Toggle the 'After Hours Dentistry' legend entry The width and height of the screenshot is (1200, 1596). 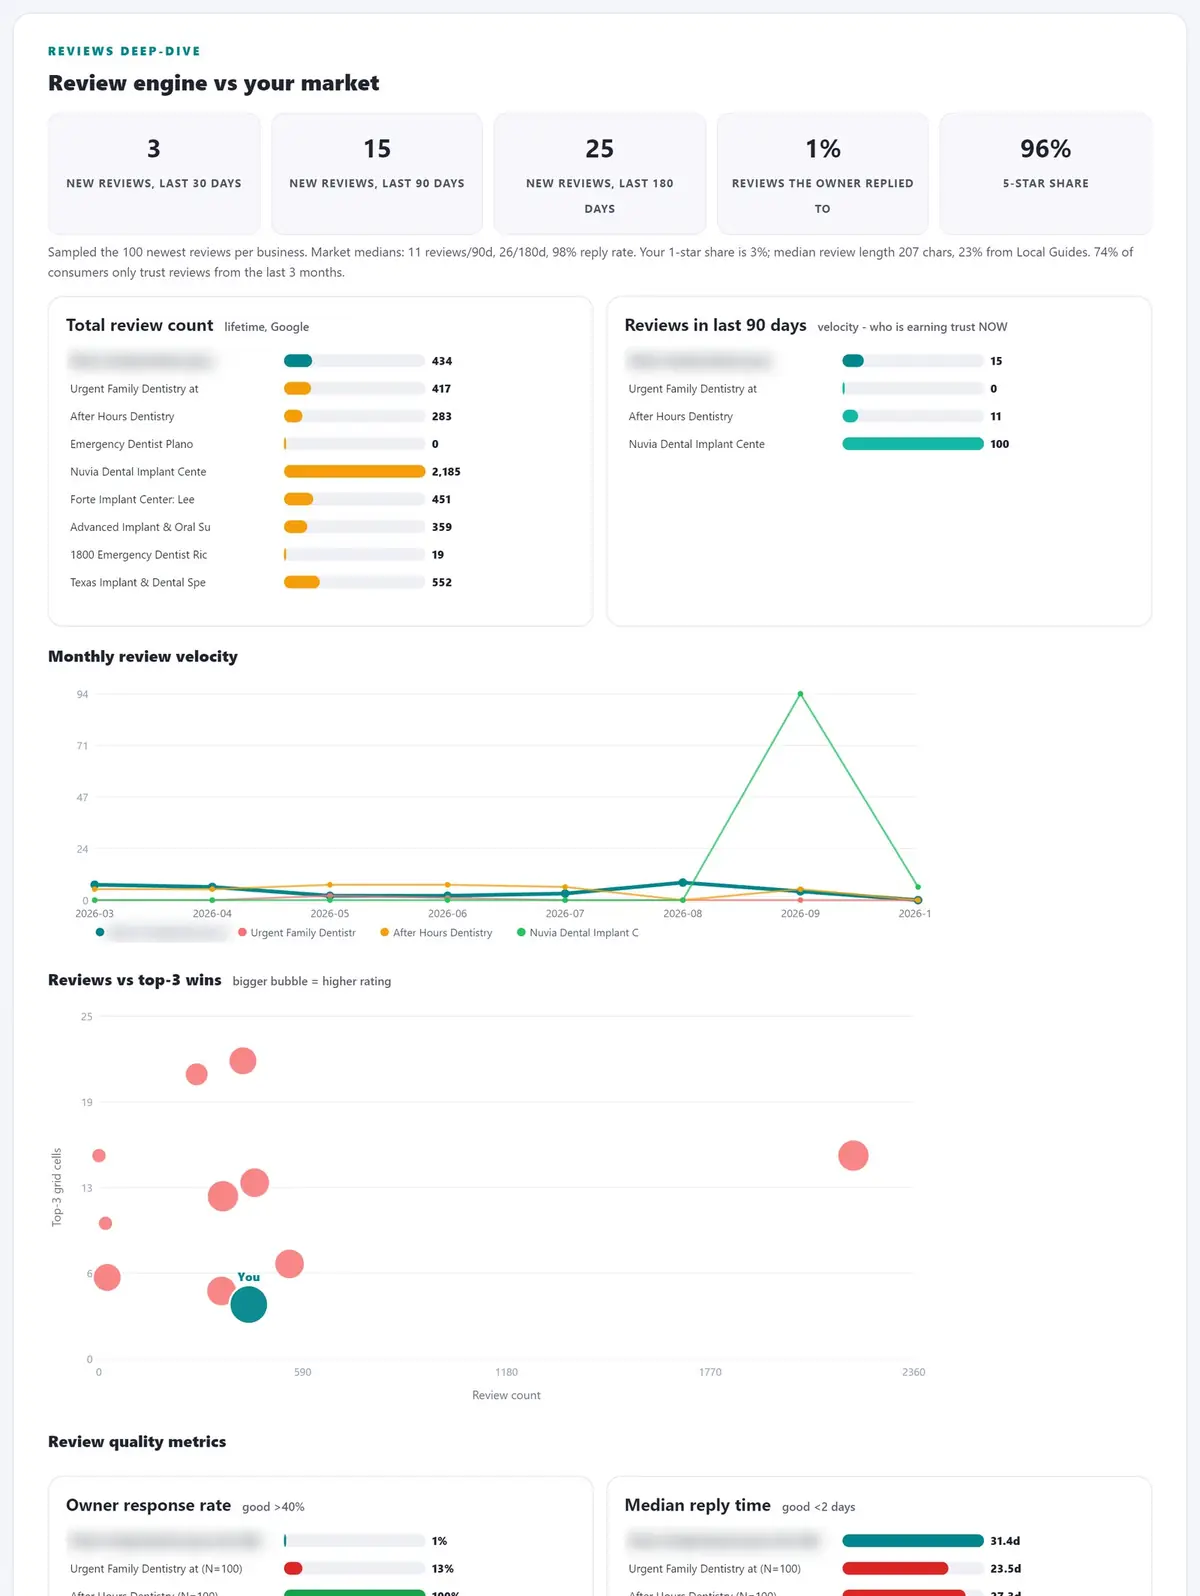tap(437, 933)
